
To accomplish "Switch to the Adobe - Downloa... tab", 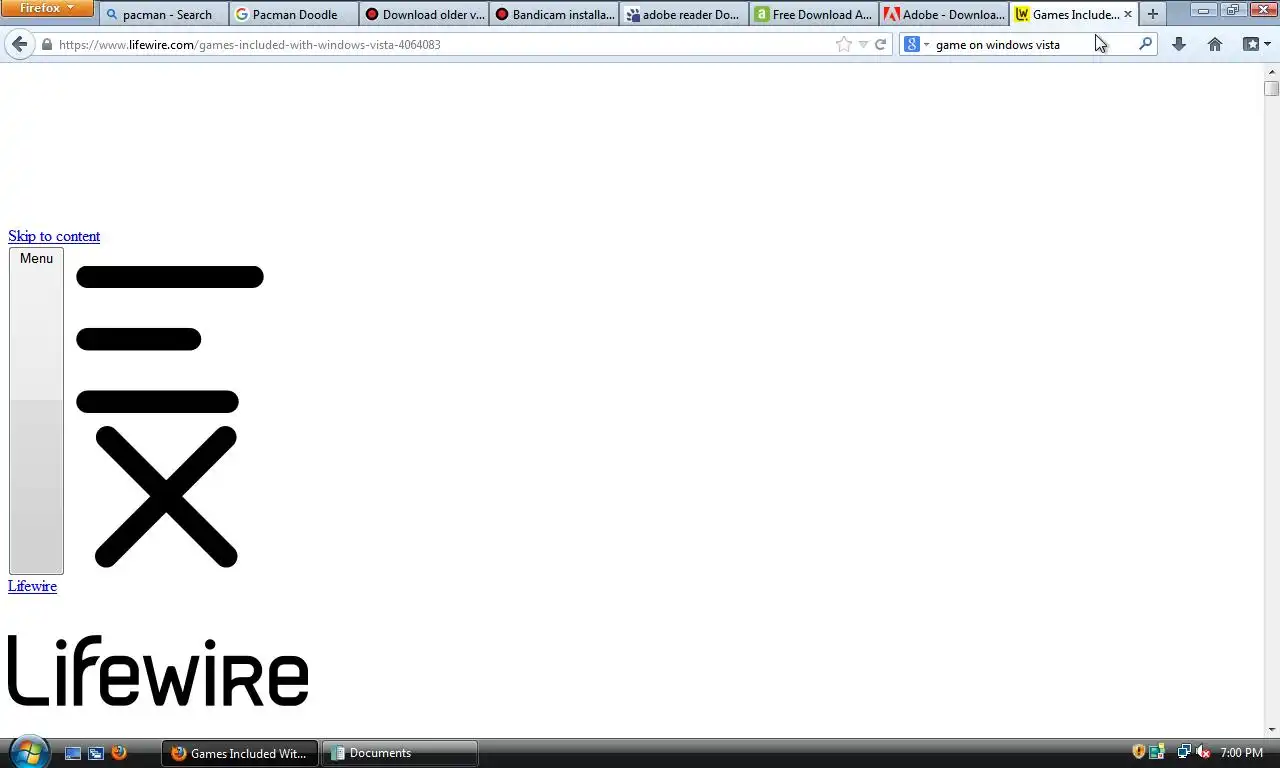I will coord(944,14).
